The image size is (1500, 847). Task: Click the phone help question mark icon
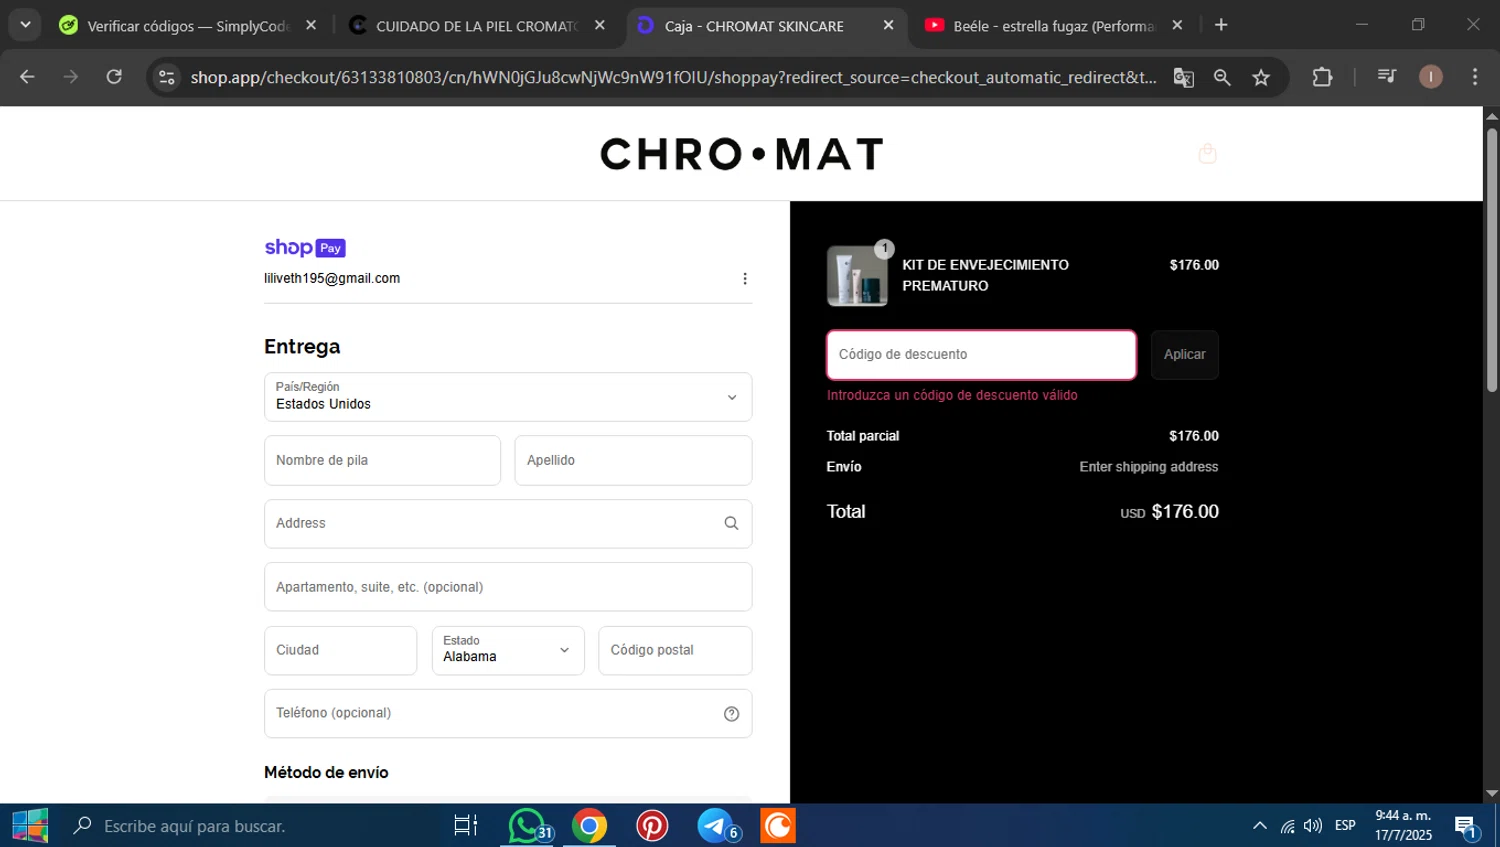point(731,714)
